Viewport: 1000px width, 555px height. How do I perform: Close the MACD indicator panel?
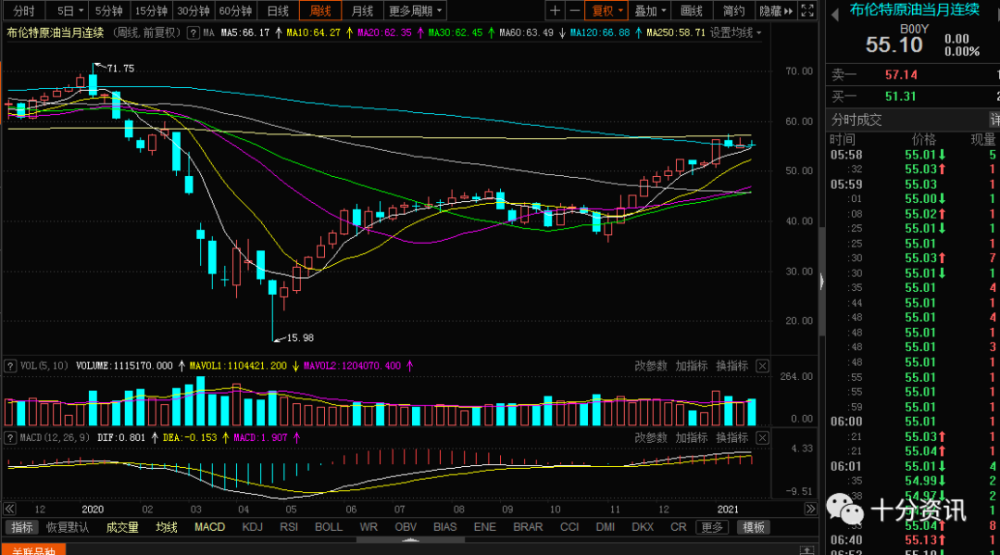coord(762,438)
